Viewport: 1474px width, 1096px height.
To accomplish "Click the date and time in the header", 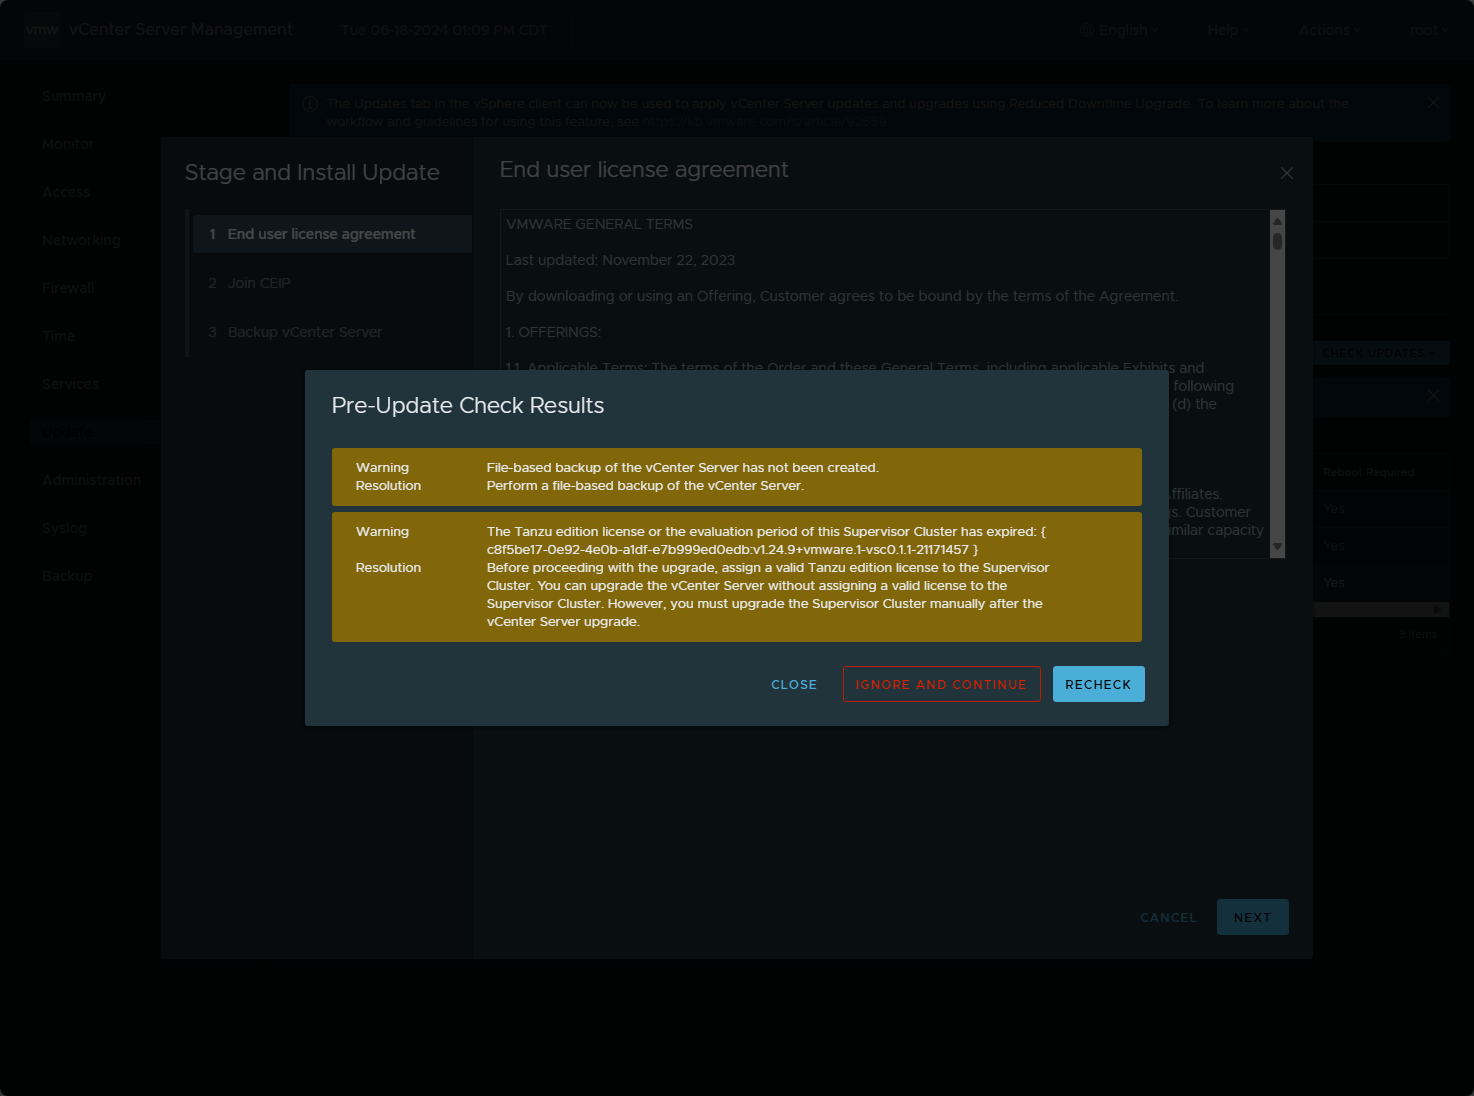I will [444, 30].
